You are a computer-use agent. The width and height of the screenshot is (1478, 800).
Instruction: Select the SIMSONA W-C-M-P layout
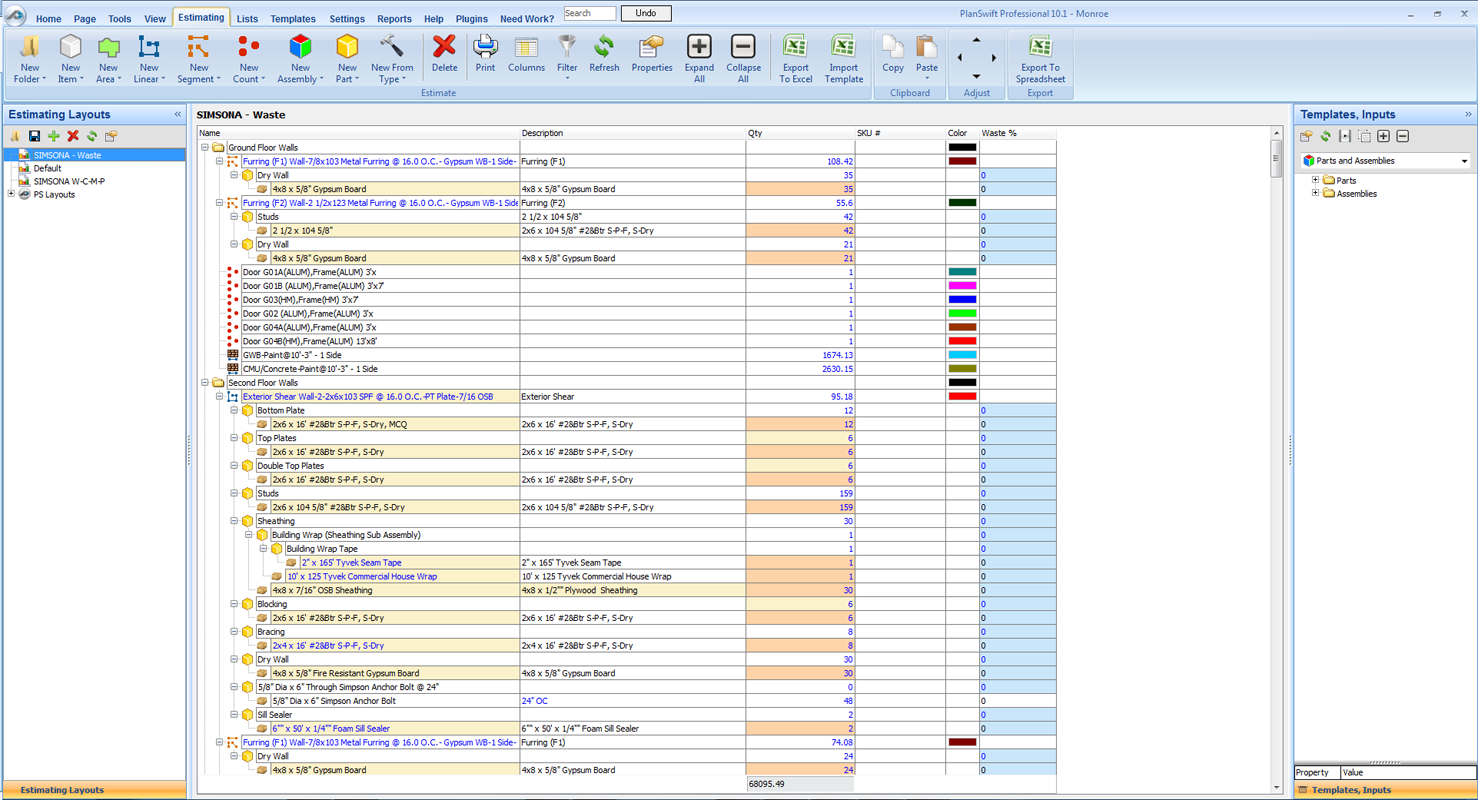tap(69, 181)
